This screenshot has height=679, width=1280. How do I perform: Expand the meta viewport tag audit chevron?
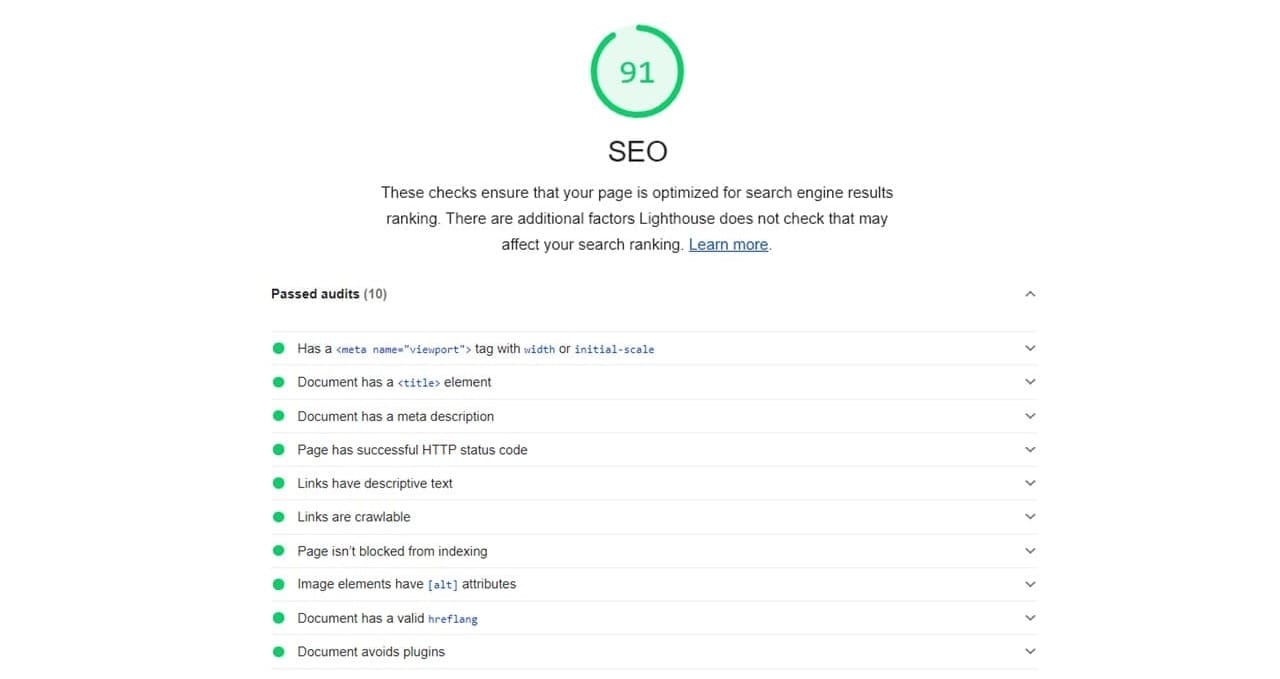(1030, 348)
